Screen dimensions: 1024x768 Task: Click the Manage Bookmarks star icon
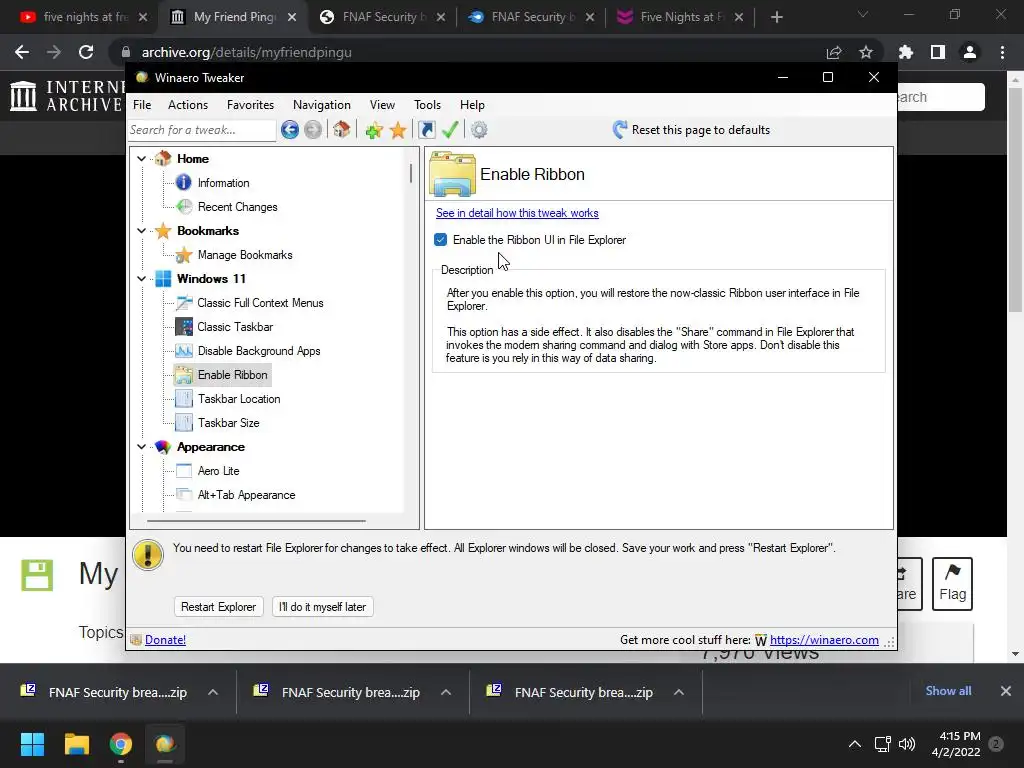[x=184, y=255]
